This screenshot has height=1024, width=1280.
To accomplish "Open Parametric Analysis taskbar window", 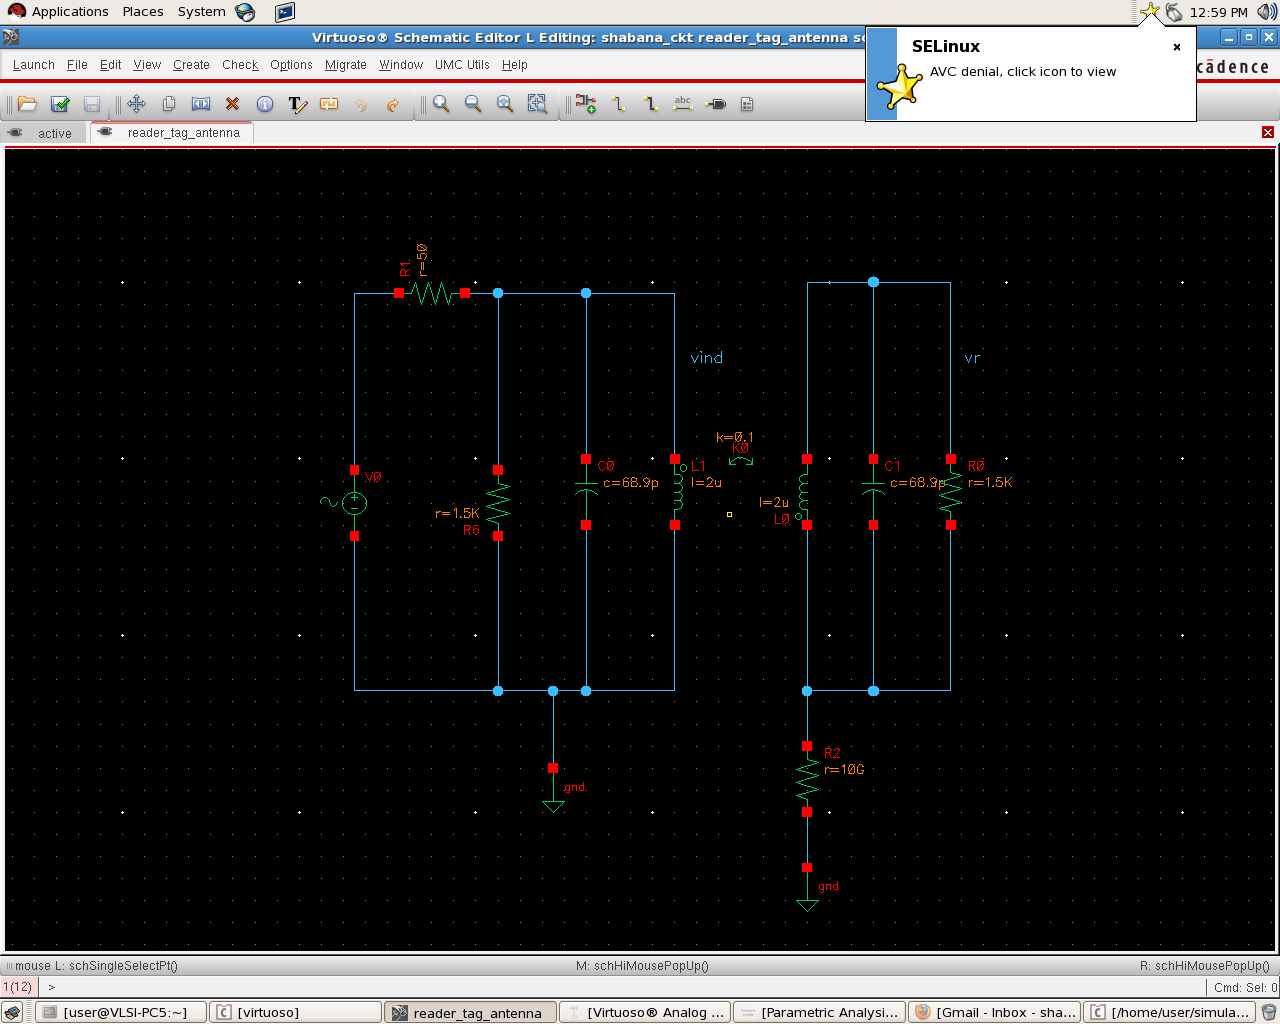I will coord(820,1012).
